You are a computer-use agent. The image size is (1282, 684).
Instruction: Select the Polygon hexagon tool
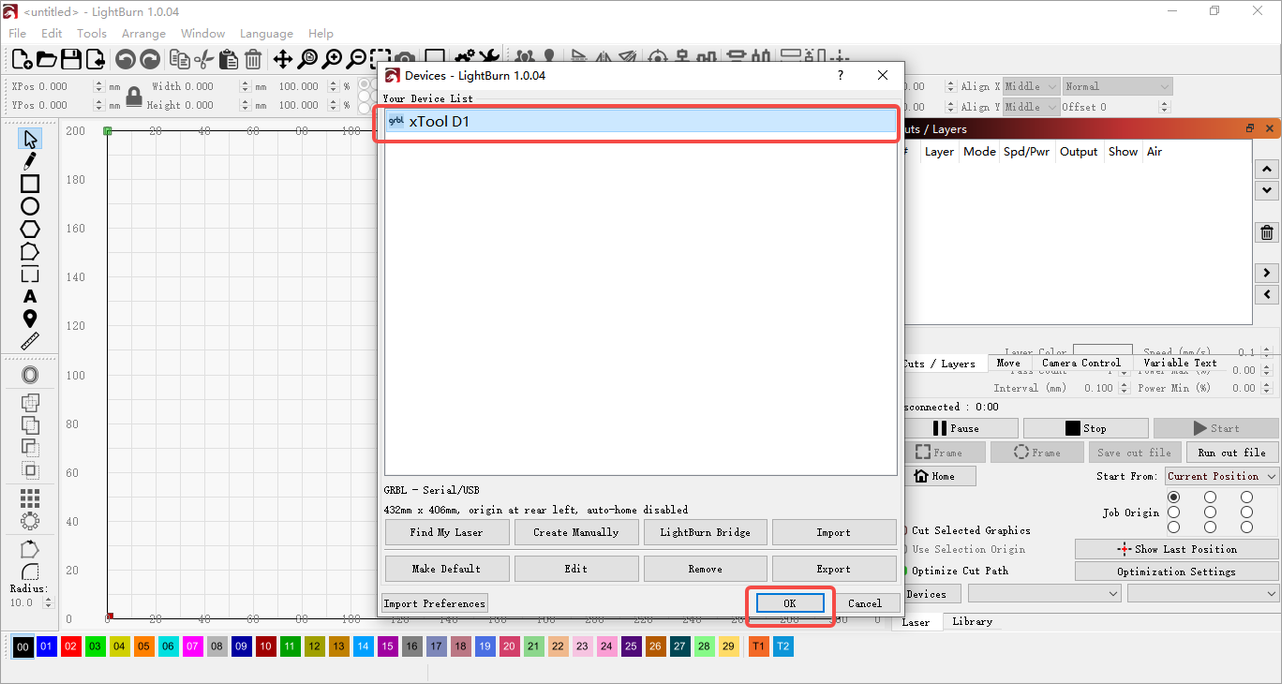[30, 229]
